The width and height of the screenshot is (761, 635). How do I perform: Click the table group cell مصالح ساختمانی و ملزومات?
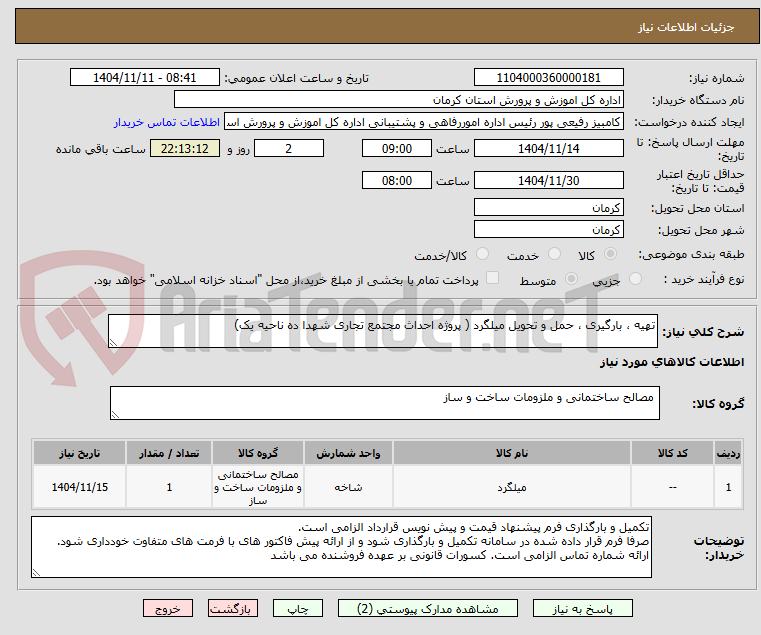258,487
